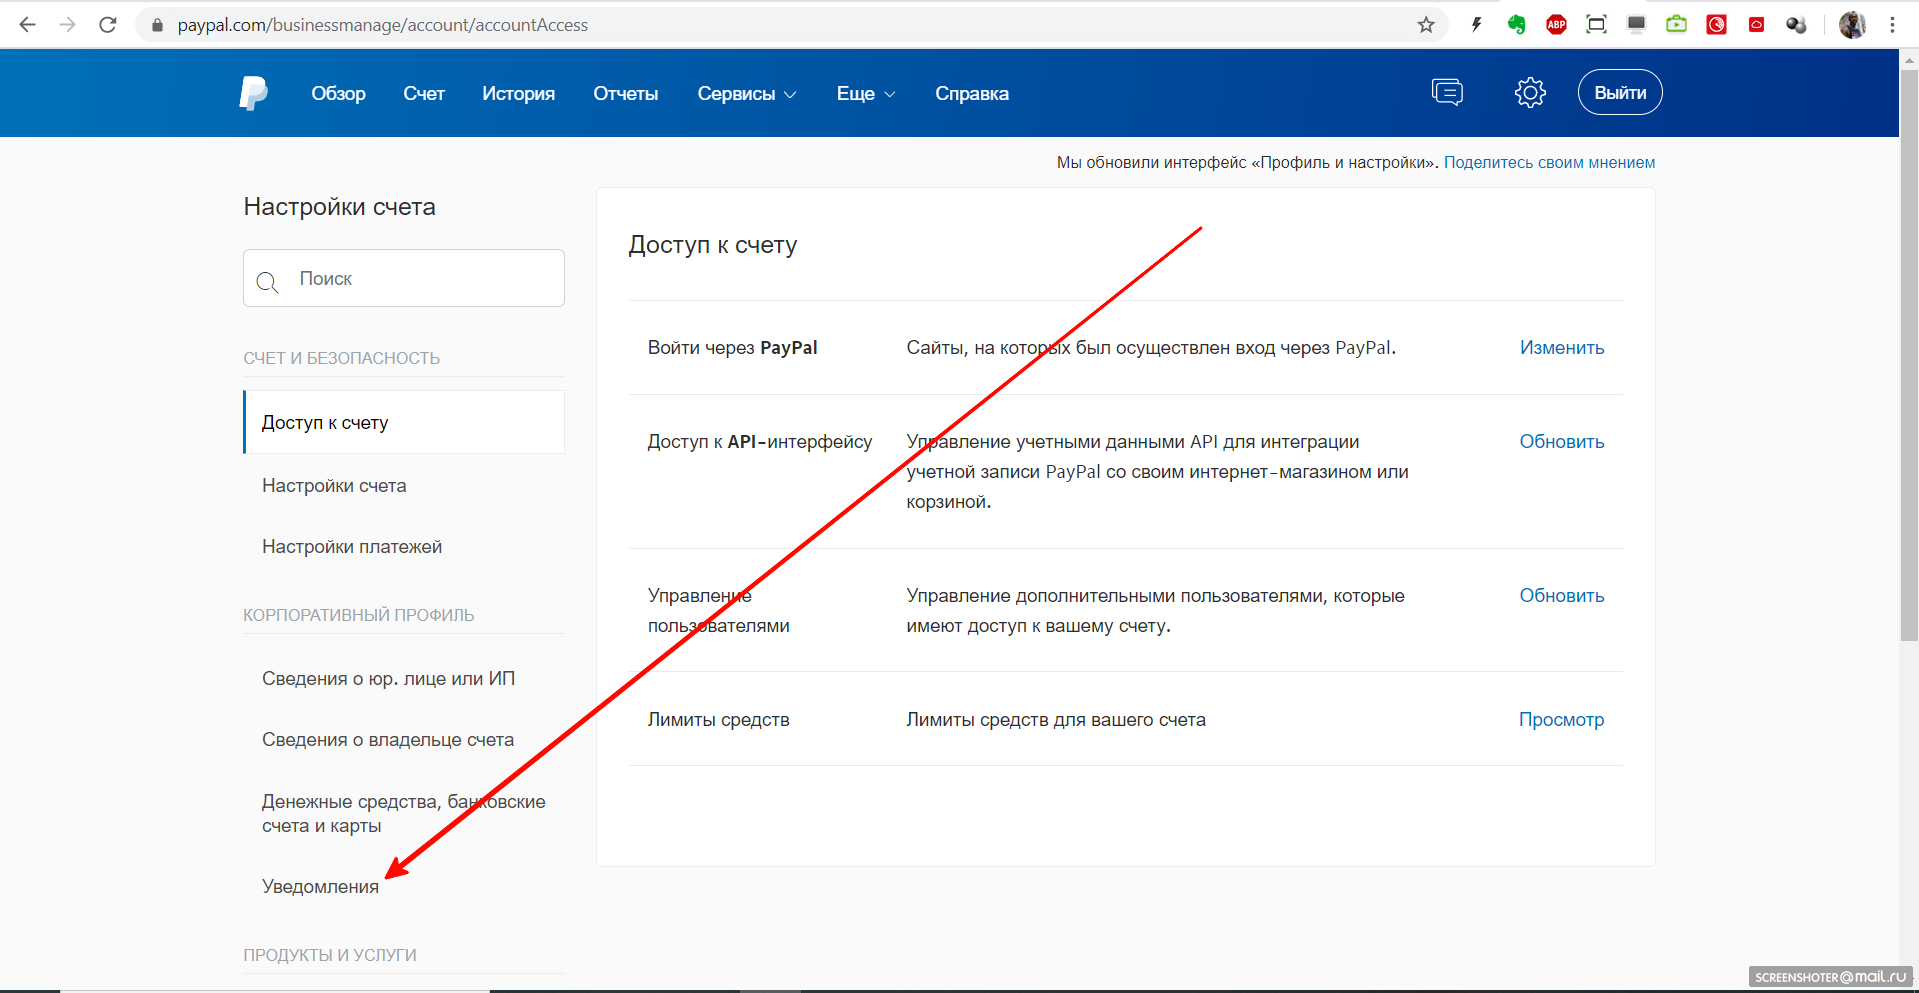Select Уведомления in the sidebar
The width and height of the screenshot is (1919, 993).
click(x=320, y=887)
